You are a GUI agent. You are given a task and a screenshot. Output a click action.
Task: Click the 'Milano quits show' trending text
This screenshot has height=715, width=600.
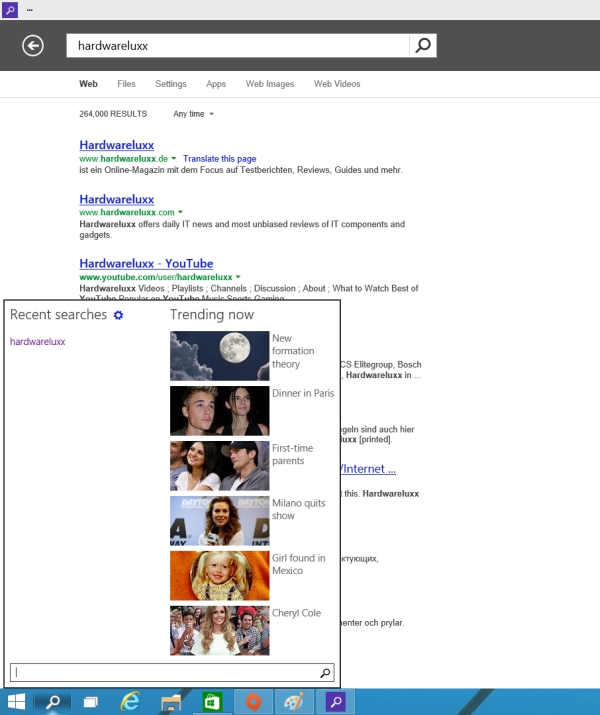click(x=299, y=509)
